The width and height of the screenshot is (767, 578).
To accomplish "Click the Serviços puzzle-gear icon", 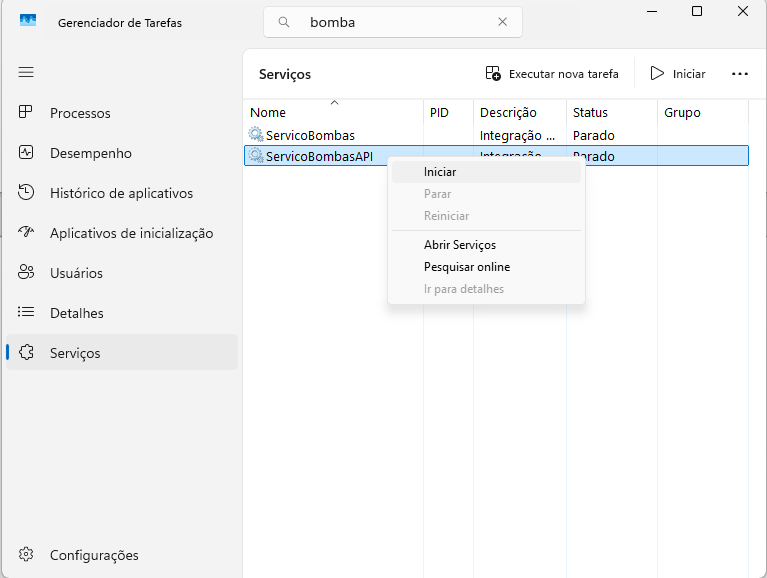I will (26, 352).
